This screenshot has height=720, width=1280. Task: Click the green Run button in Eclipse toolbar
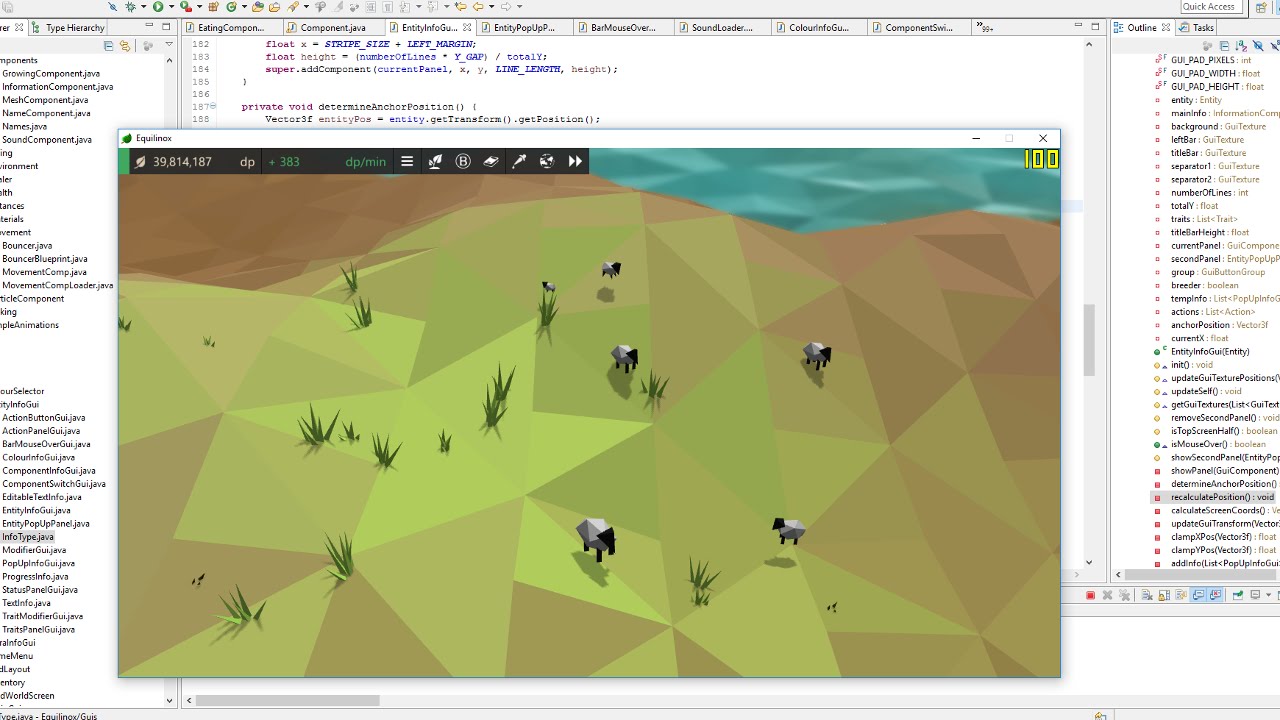(158, 6)
